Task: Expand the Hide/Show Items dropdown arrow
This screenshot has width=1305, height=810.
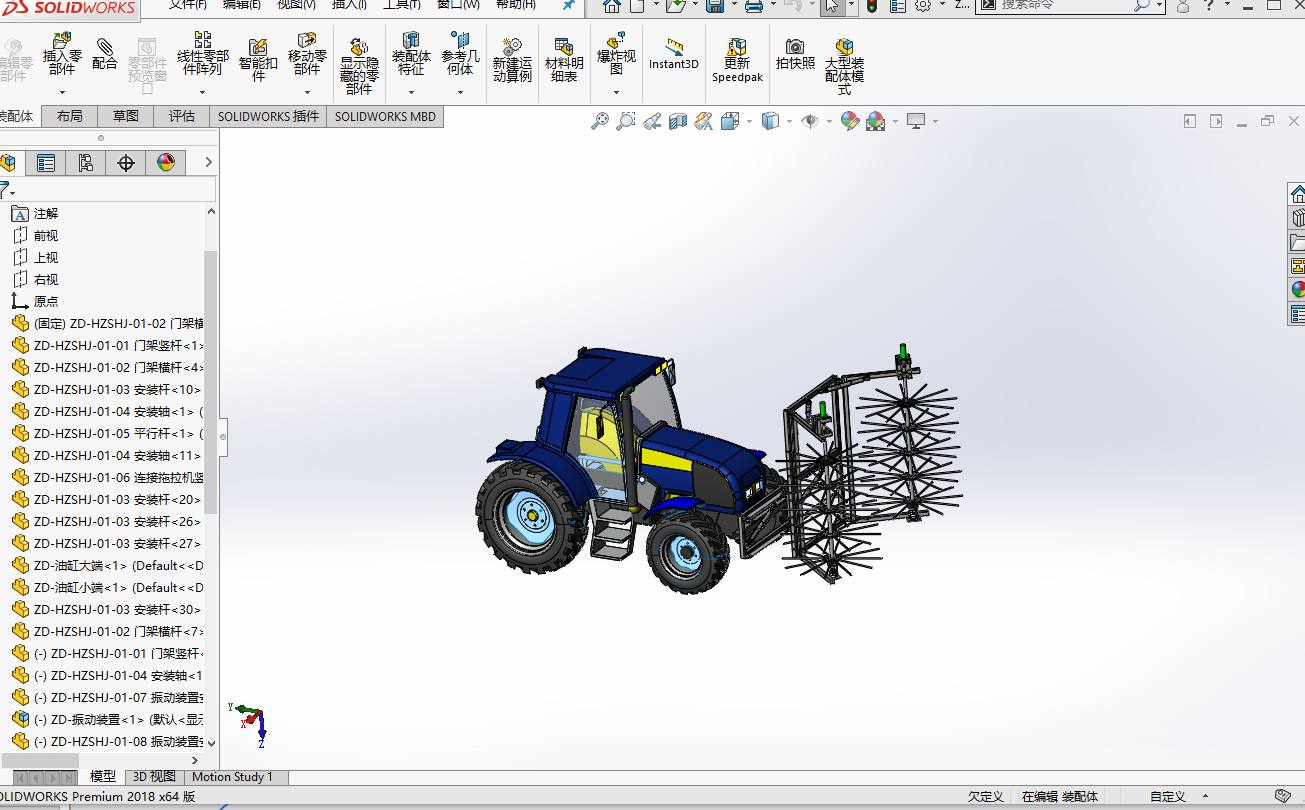Action: pyautogui.click(x=829, y=121)
